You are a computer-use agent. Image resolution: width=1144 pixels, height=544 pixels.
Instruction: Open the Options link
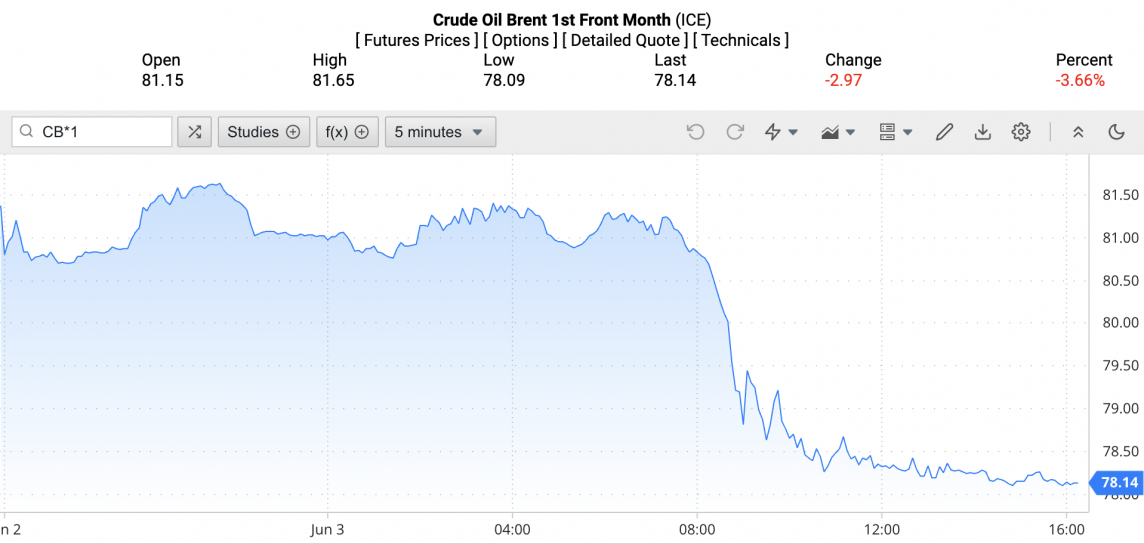[x=521, y=40]
